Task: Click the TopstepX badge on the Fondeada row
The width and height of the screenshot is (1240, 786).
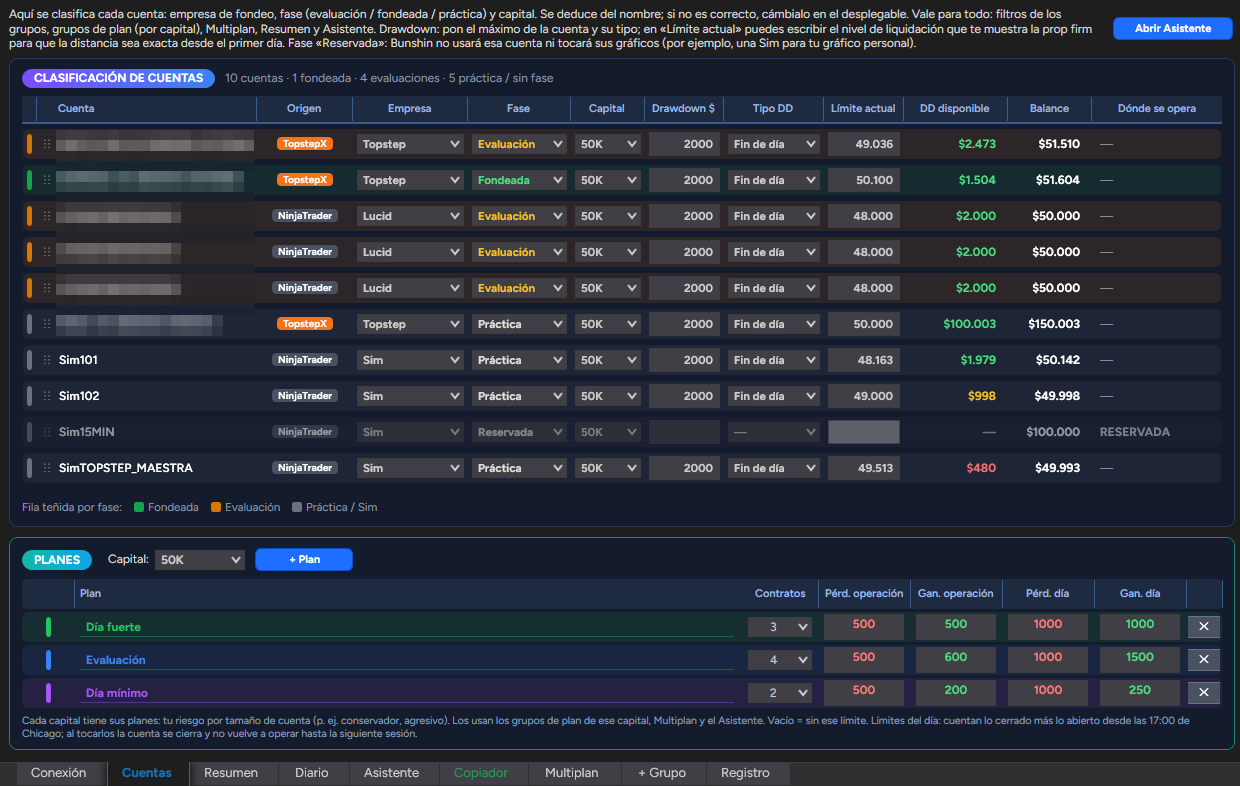Action: click(305, 180)
